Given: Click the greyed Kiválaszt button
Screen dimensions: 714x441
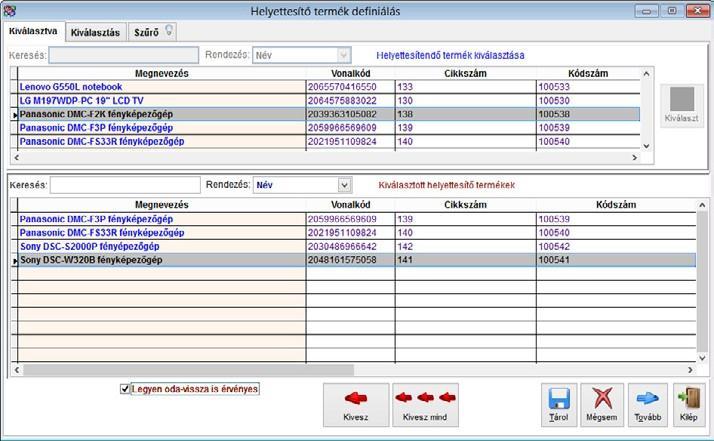Looking at the screenshot, I should click(682, 105).
